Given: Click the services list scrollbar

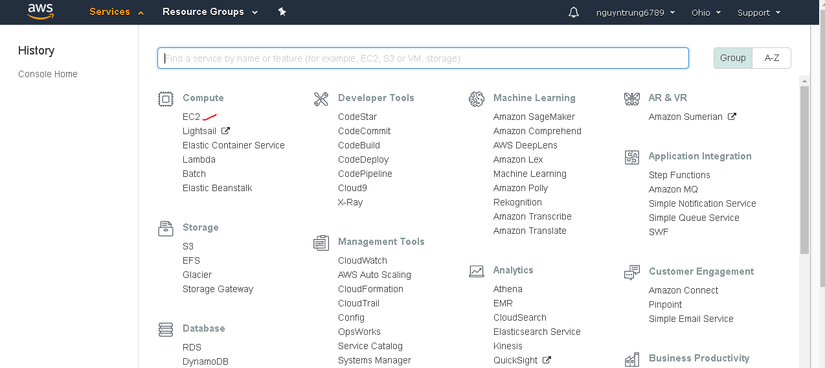Looking at the screenshot, I should point(804,170).
